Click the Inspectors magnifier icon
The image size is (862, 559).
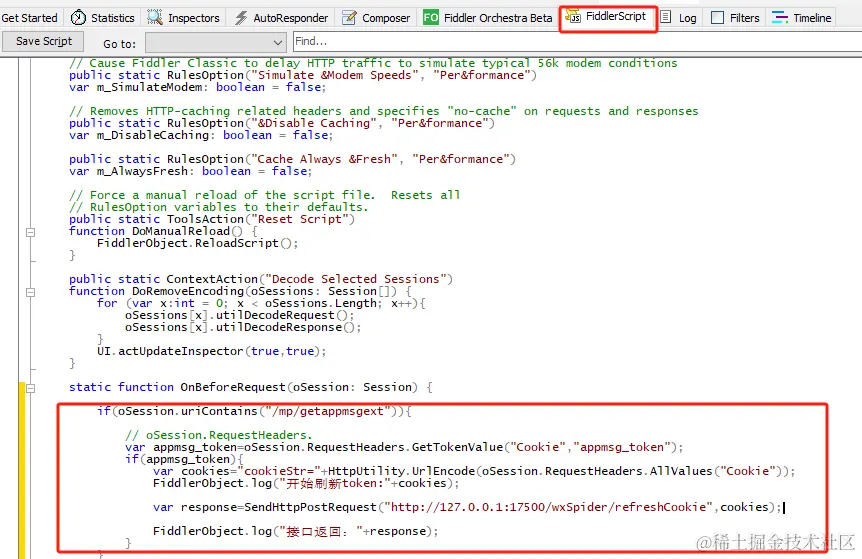pos(155,18)
